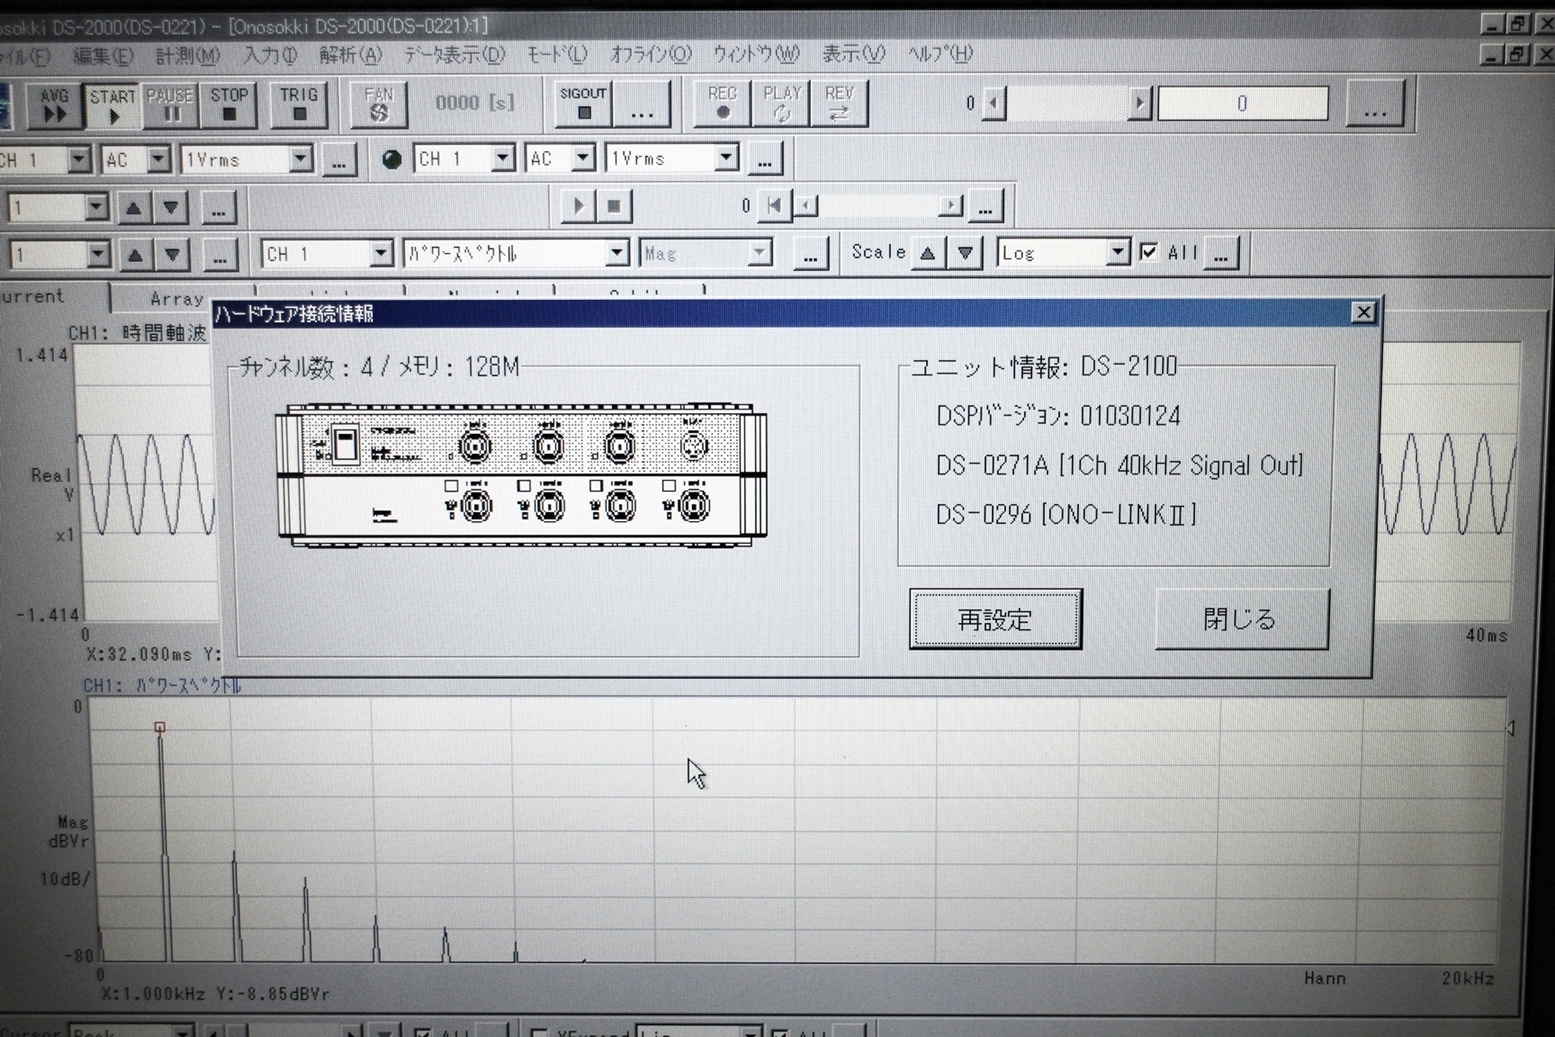
Task: Click DS-0296 [ONO-LINKⅡ] text
Action: point(1066,515)
